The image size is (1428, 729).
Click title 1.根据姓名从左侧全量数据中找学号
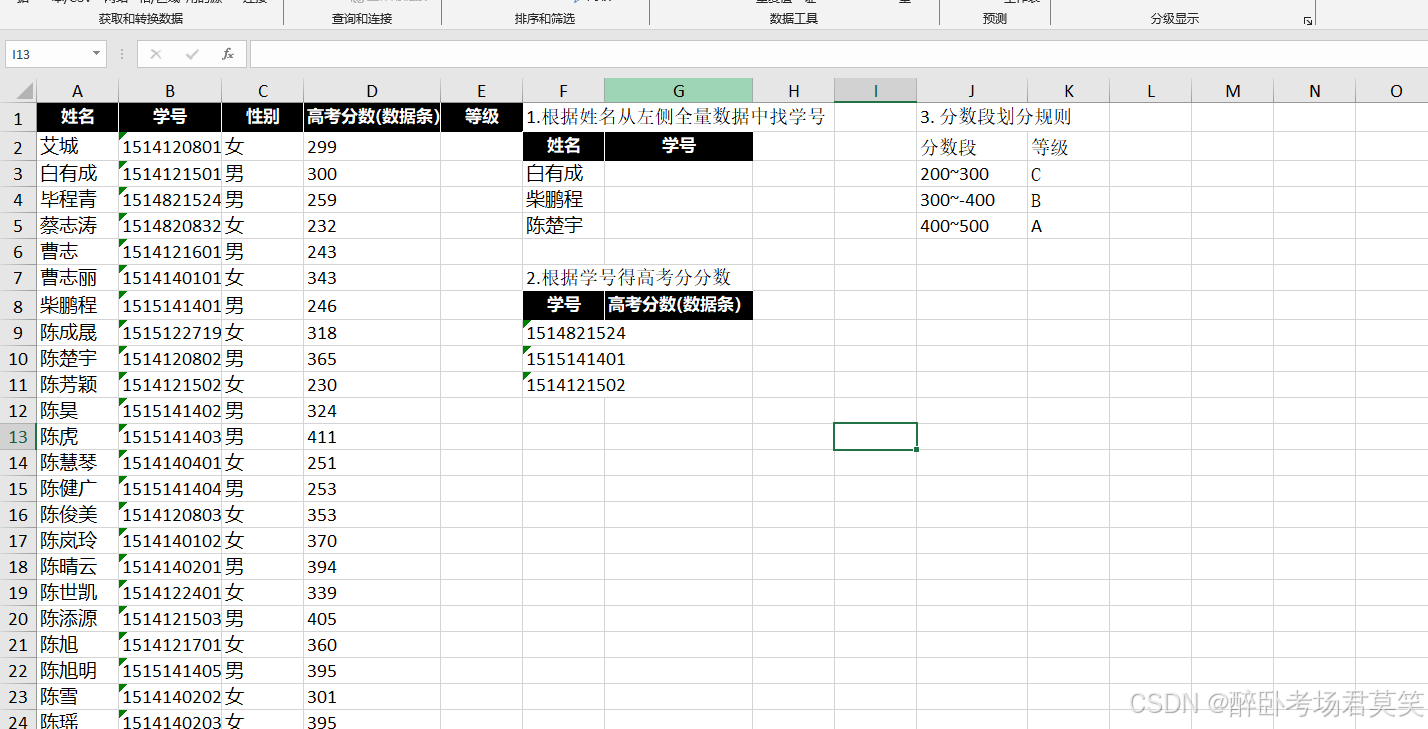point(676,117)
